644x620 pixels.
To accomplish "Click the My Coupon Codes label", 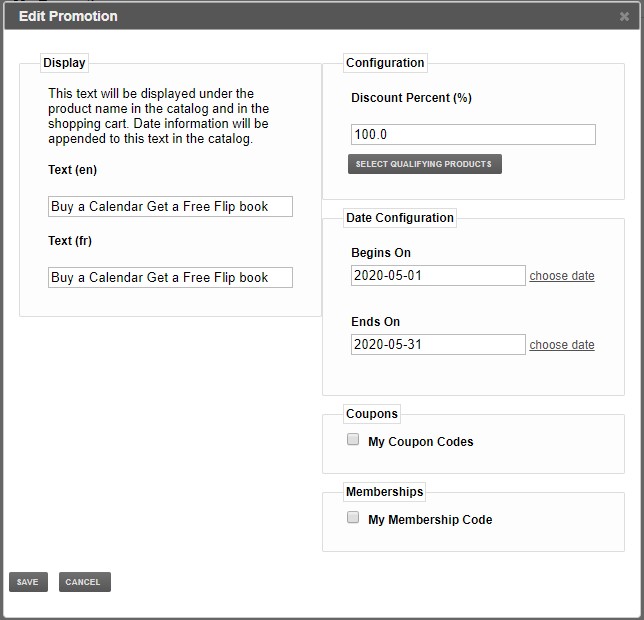I will 421,441.
